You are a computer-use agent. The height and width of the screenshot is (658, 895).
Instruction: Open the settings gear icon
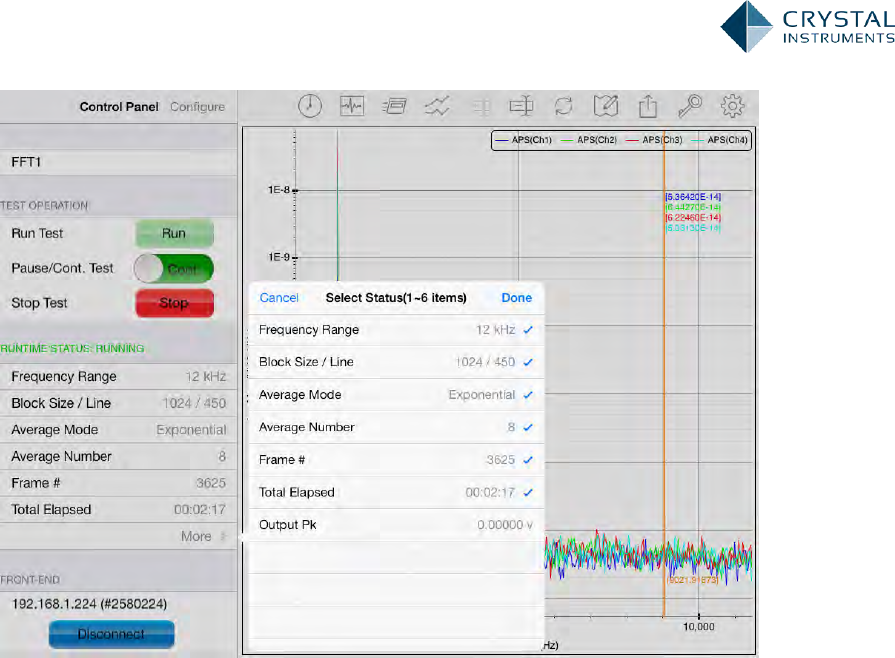click(x=732, y=106)
